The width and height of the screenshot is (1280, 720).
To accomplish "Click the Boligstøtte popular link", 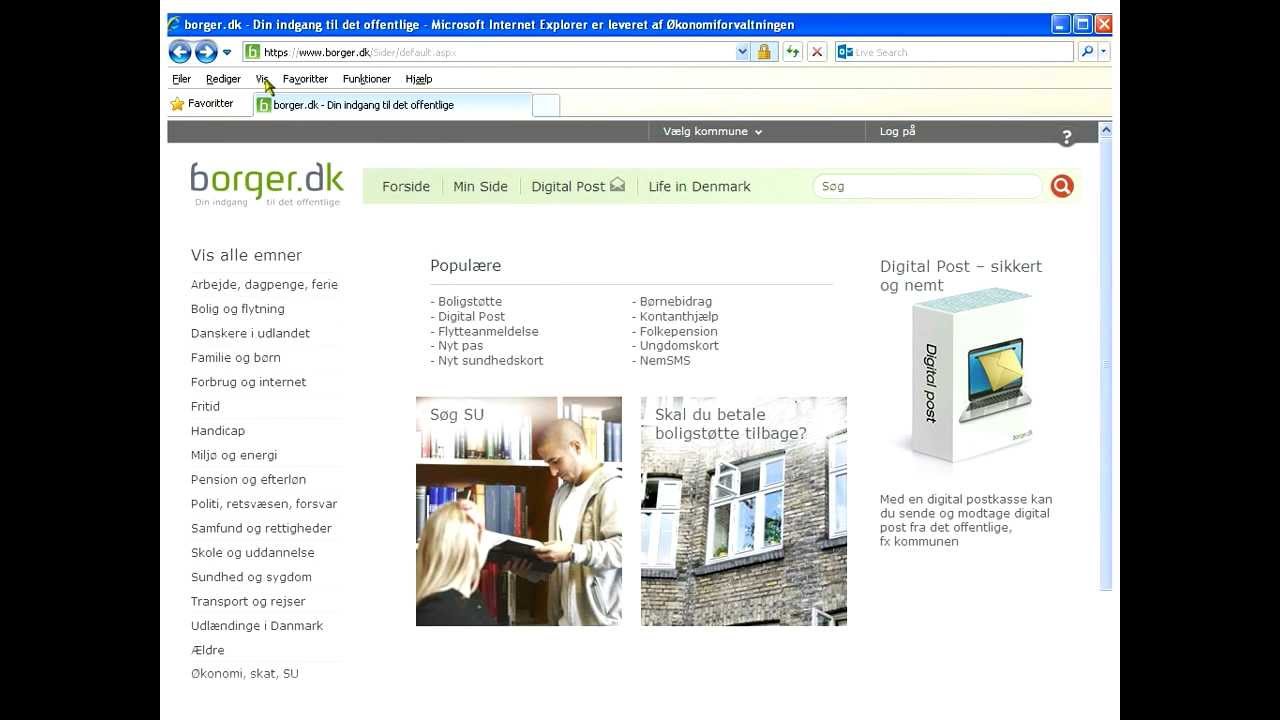I will click(470, 301).
